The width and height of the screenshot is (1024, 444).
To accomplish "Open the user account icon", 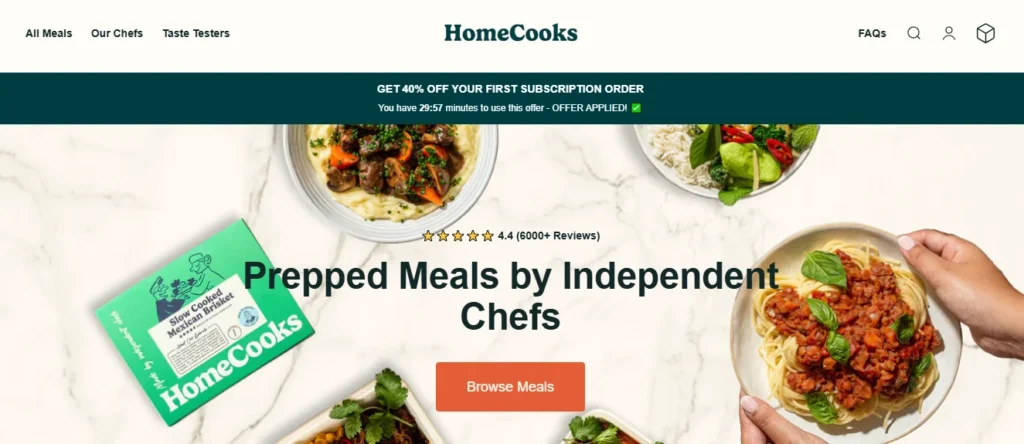I will pos(949,33).
